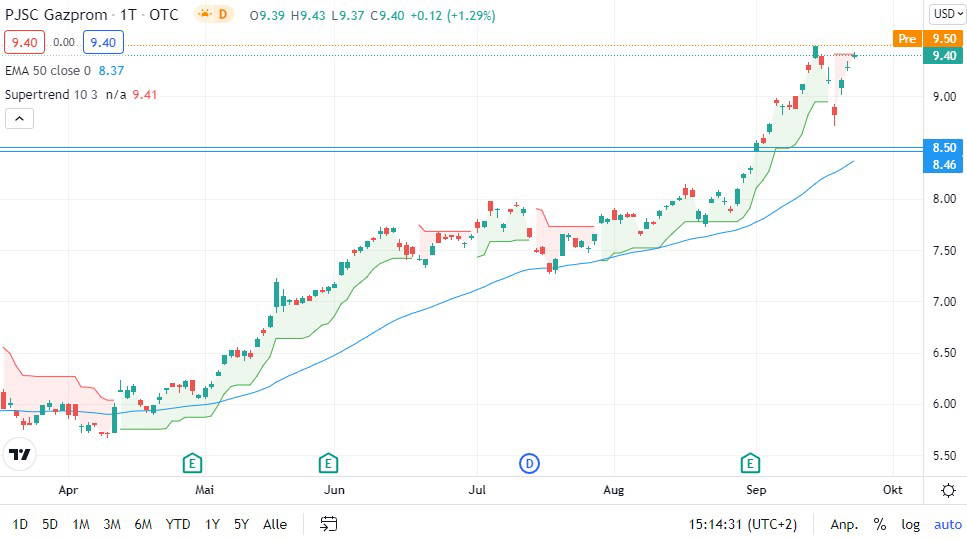Open the earnings marker near Sep
Image resolution: width=967 pixels, height=540 pixels.
pos(750,463)
